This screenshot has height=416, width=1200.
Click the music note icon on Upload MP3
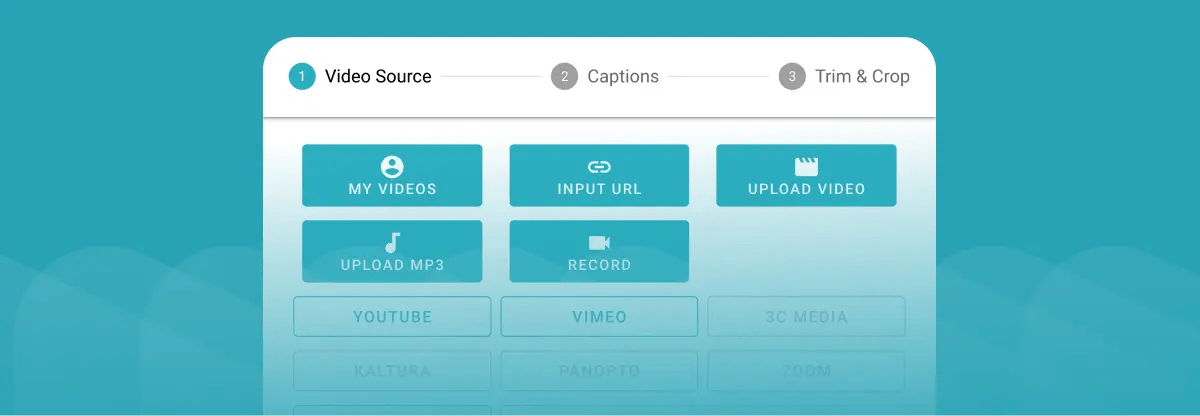392,243
